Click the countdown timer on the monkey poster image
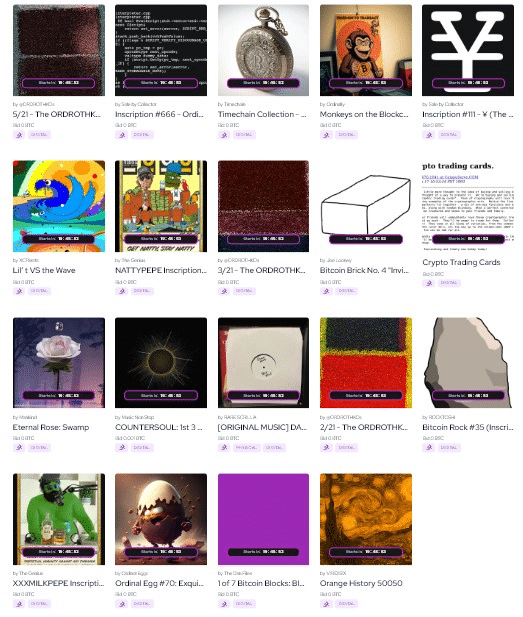Image resolution: width=523 pixels, height=617 pixels. click(x=366, y=83)
